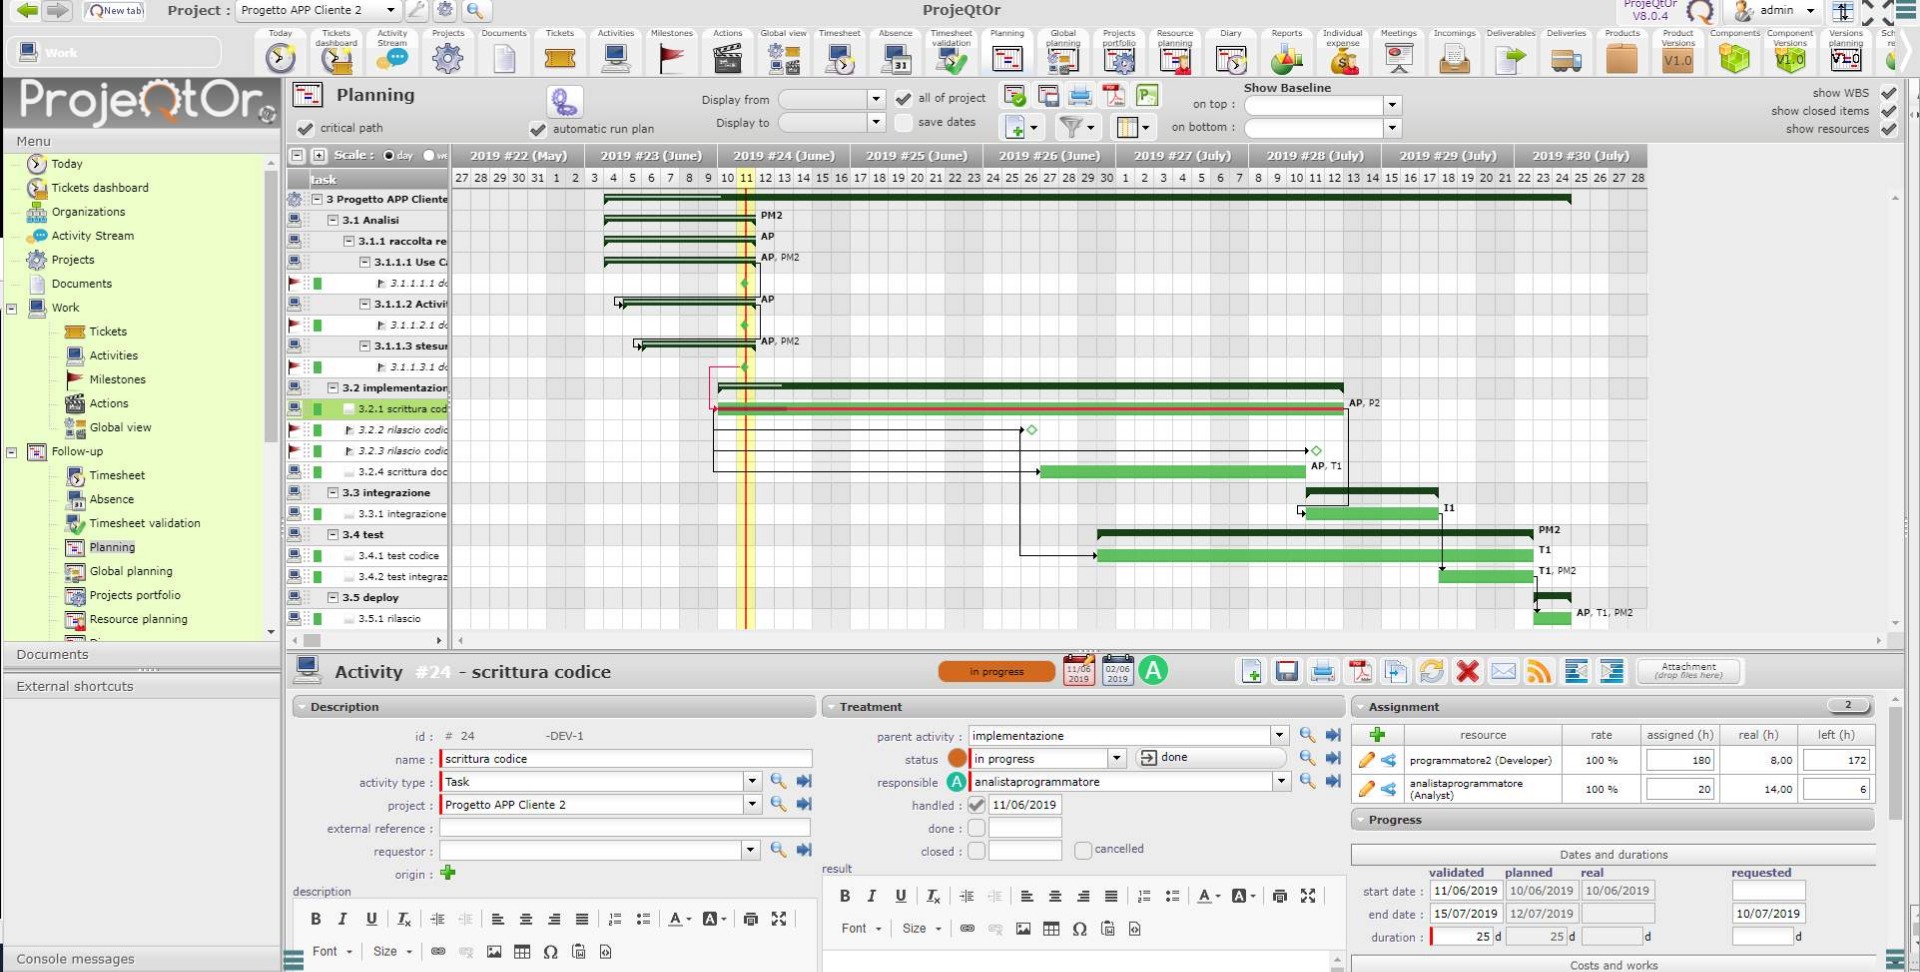This screenshot has width=1920, height=972.
Task: Export planning to PDF icon
Action: coord(1113,96)
